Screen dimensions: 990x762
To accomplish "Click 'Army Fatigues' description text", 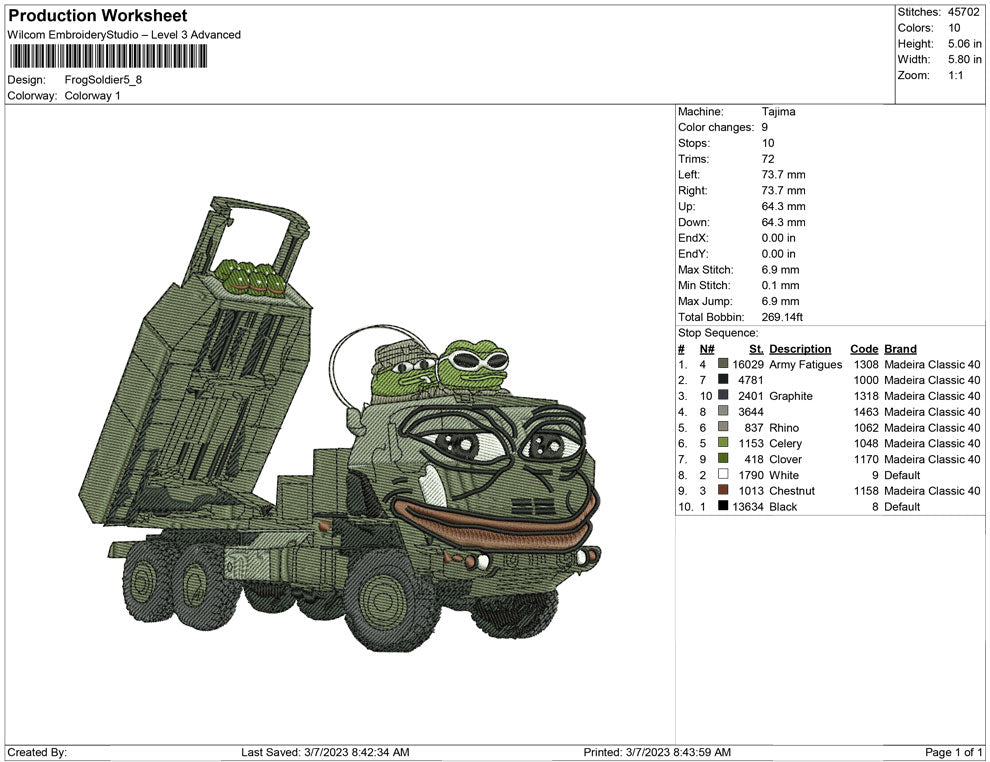I will [806, 364].
